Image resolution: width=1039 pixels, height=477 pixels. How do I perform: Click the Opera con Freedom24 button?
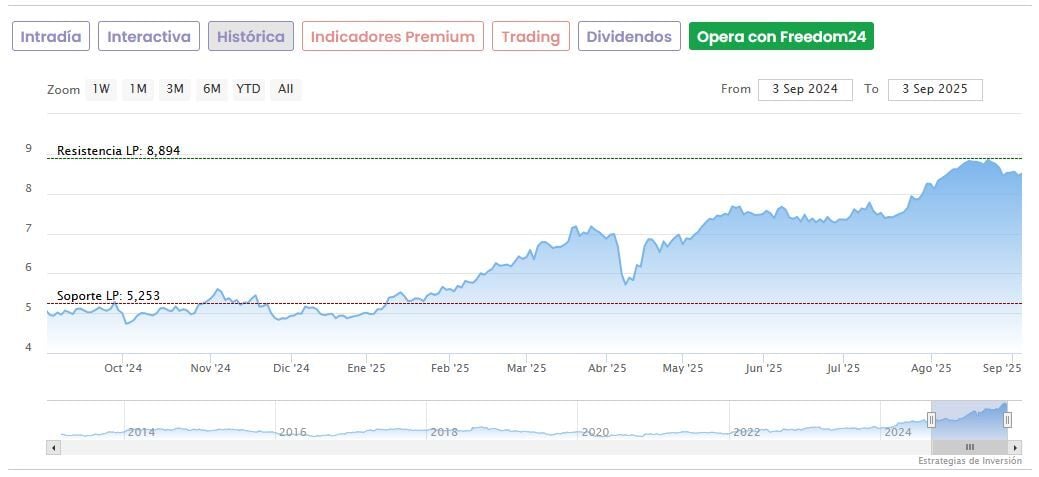pos(782,37)
